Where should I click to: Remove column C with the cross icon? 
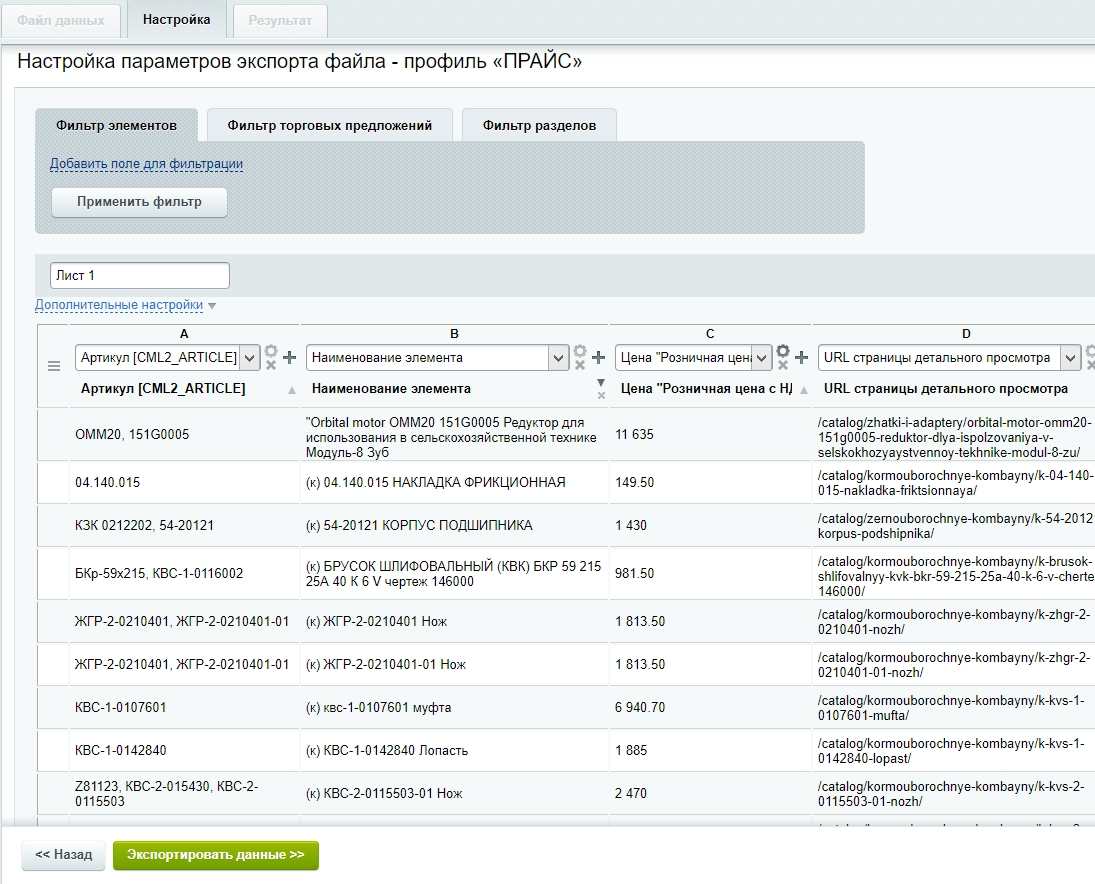(783, 365)
